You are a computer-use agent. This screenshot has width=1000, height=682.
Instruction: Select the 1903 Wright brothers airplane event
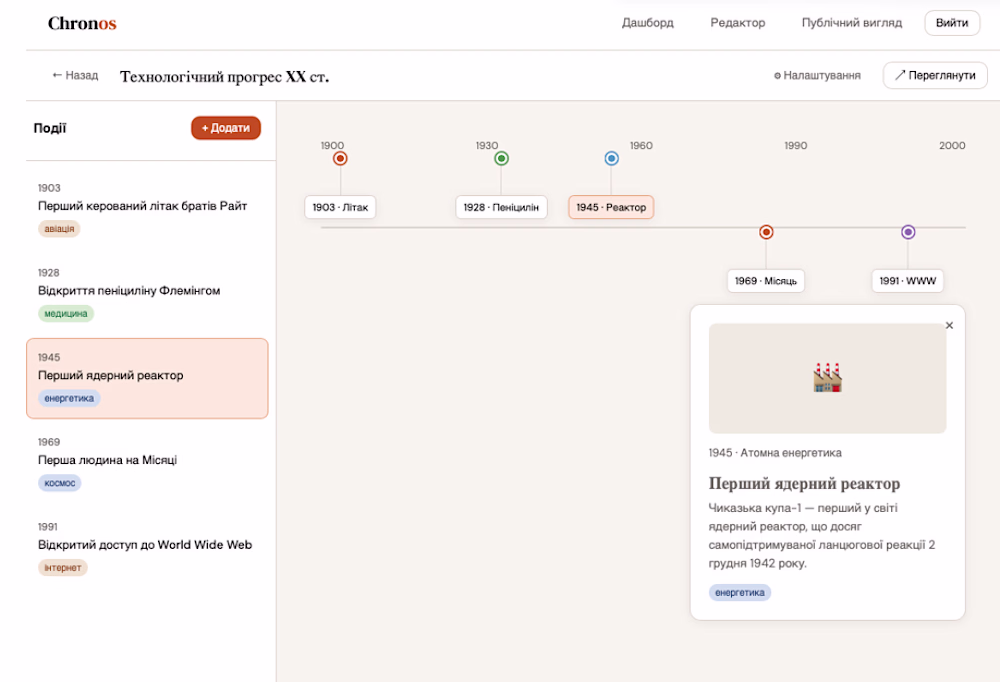coord(147,208)
